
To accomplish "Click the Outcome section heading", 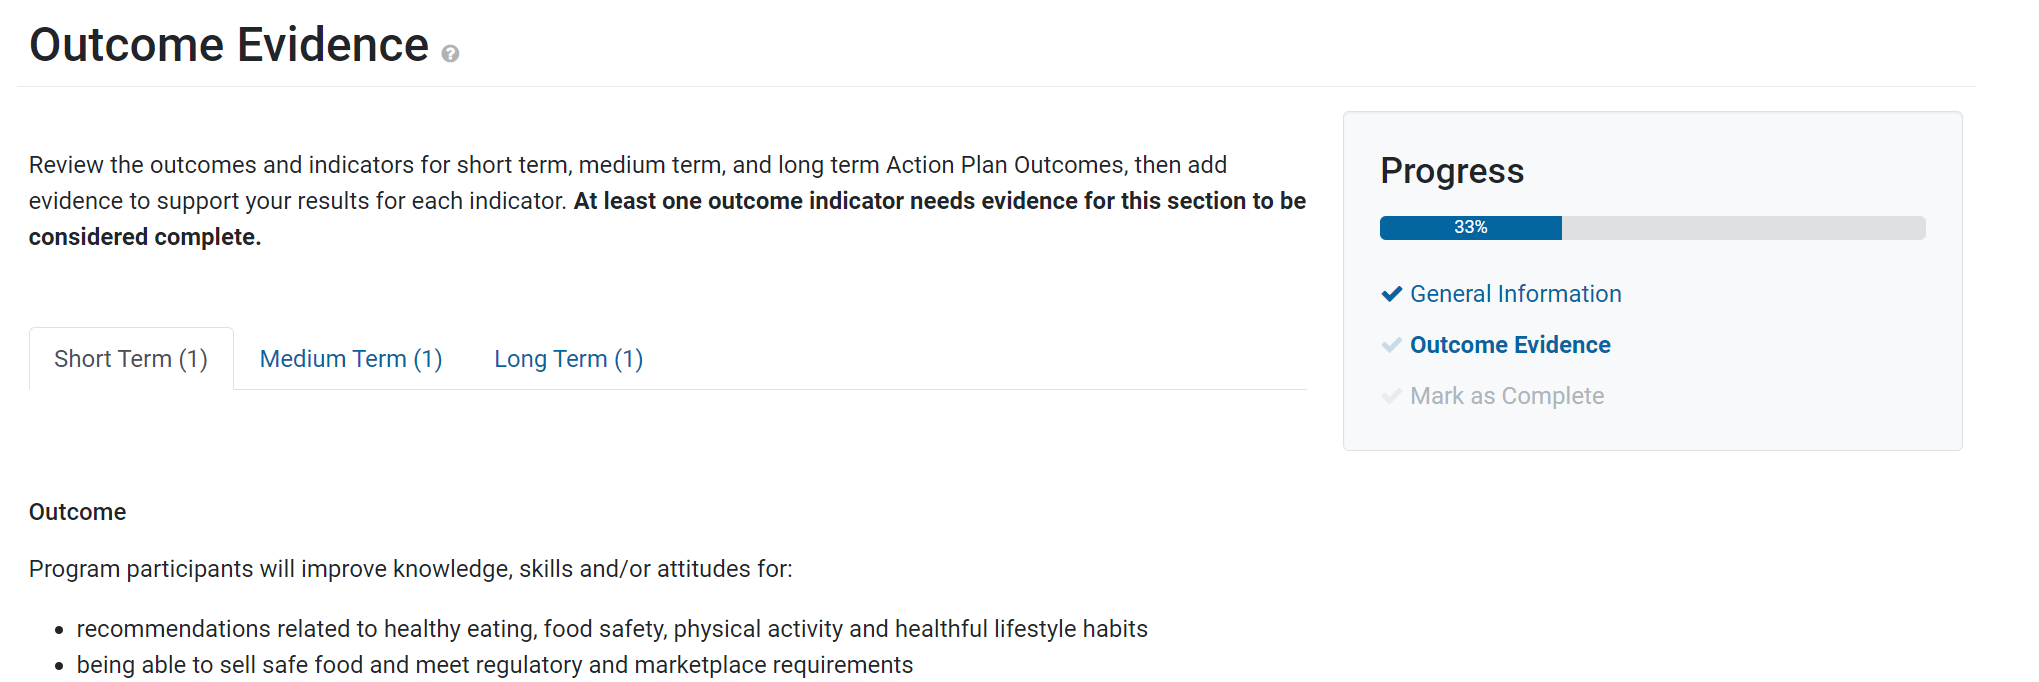I will 77,511.
